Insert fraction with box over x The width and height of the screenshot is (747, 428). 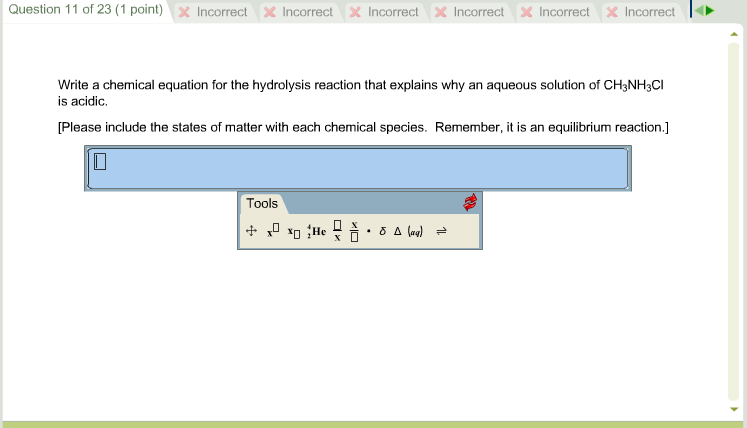coord(337,231)
